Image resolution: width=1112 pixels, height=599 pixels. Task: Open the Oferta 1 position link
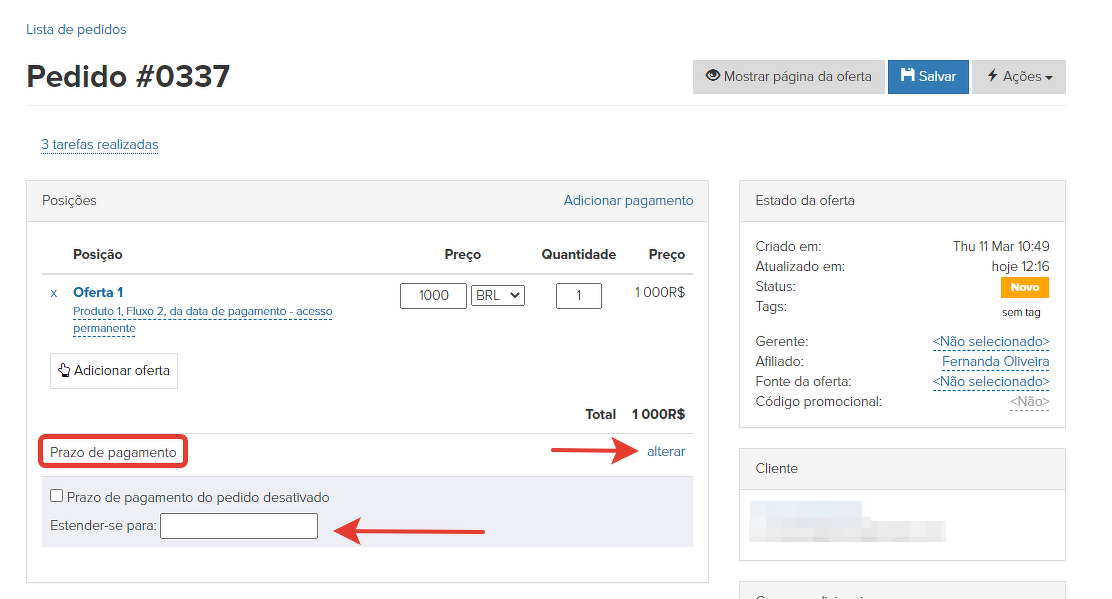click(x=98, y=292)
